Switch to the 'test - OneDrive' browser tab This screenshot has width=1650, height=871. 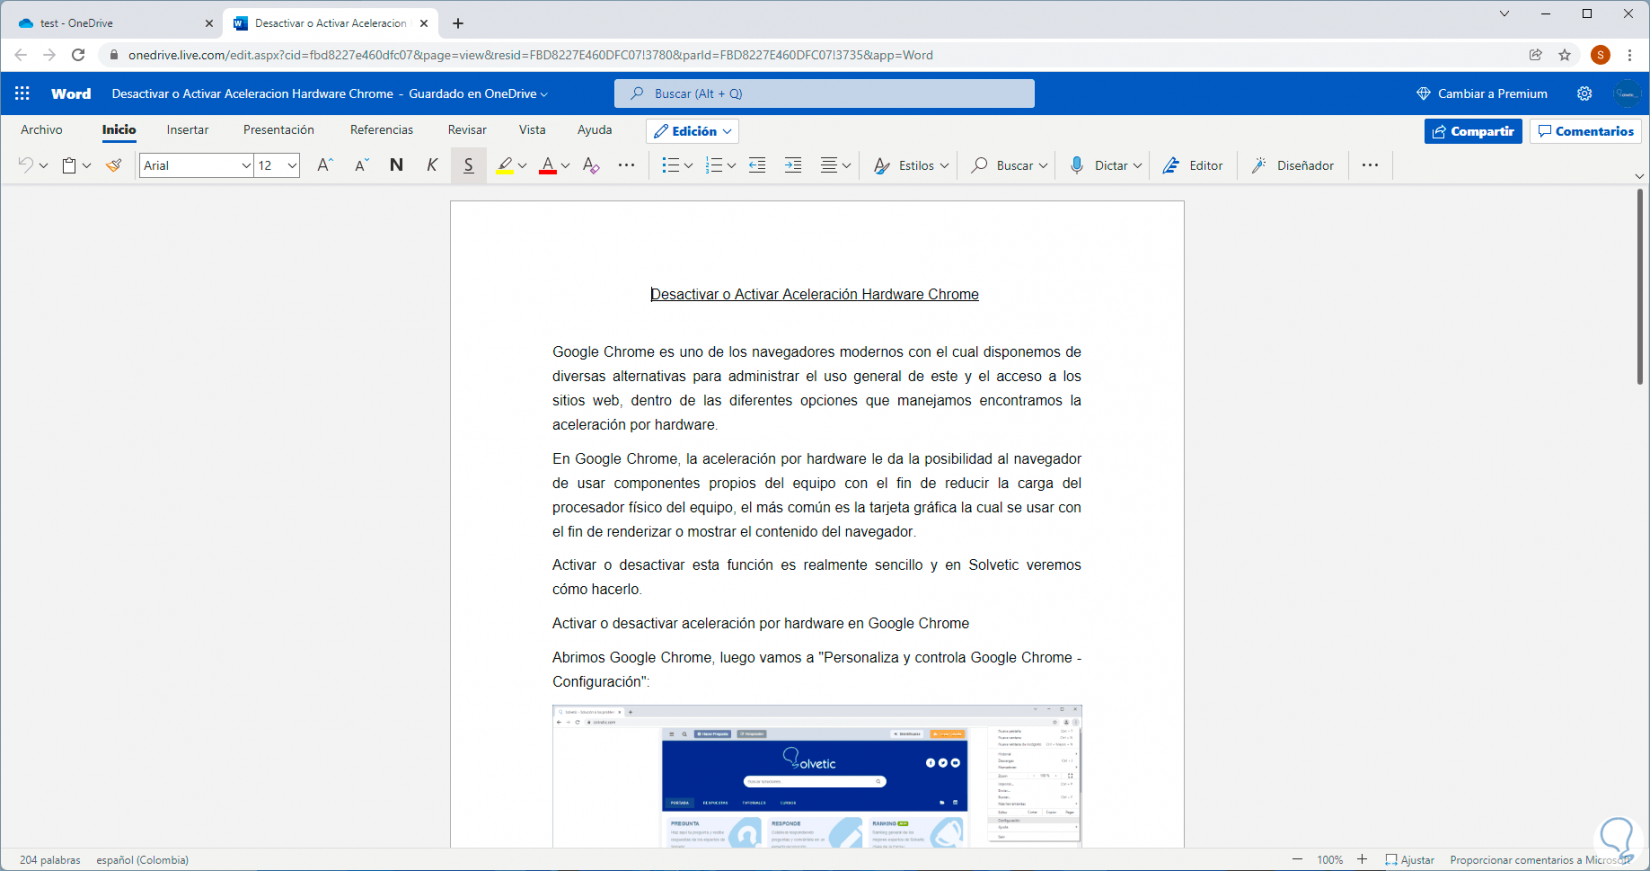(x=114, y=23)
